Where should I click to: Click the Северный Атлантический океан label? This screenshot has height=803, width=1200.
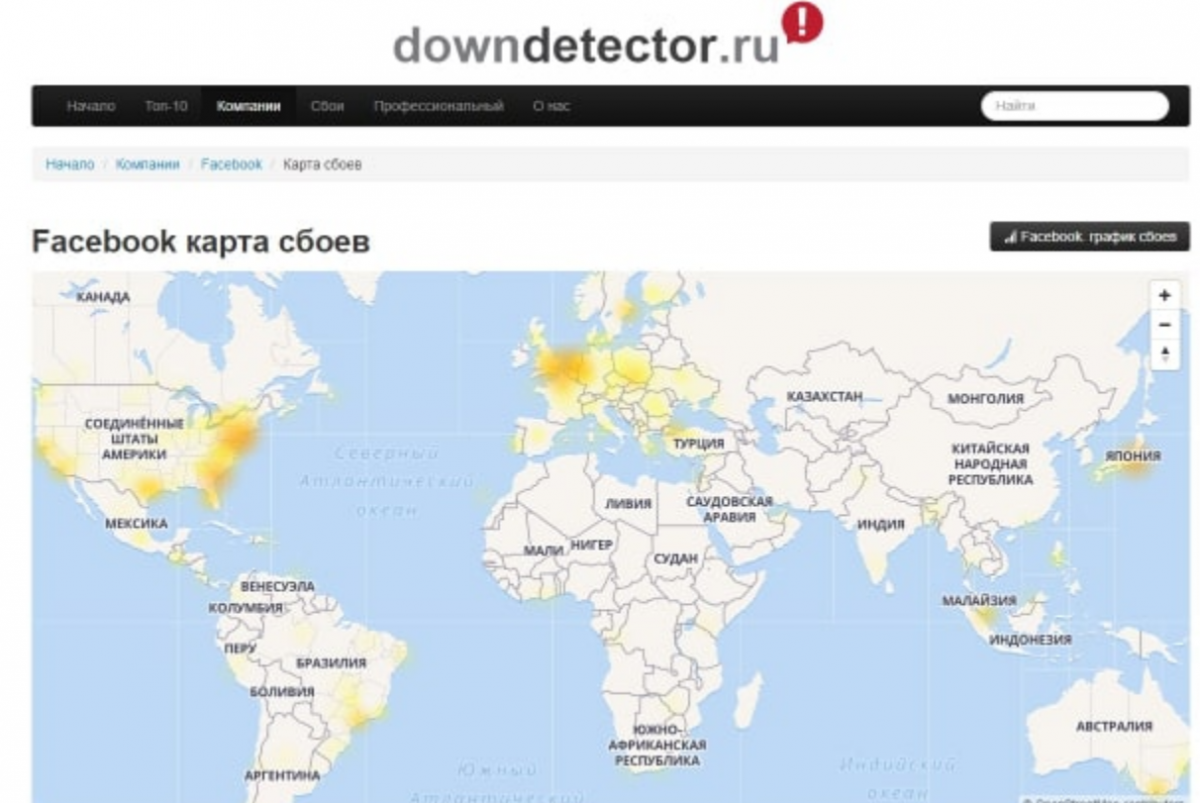tap(387, 482)
